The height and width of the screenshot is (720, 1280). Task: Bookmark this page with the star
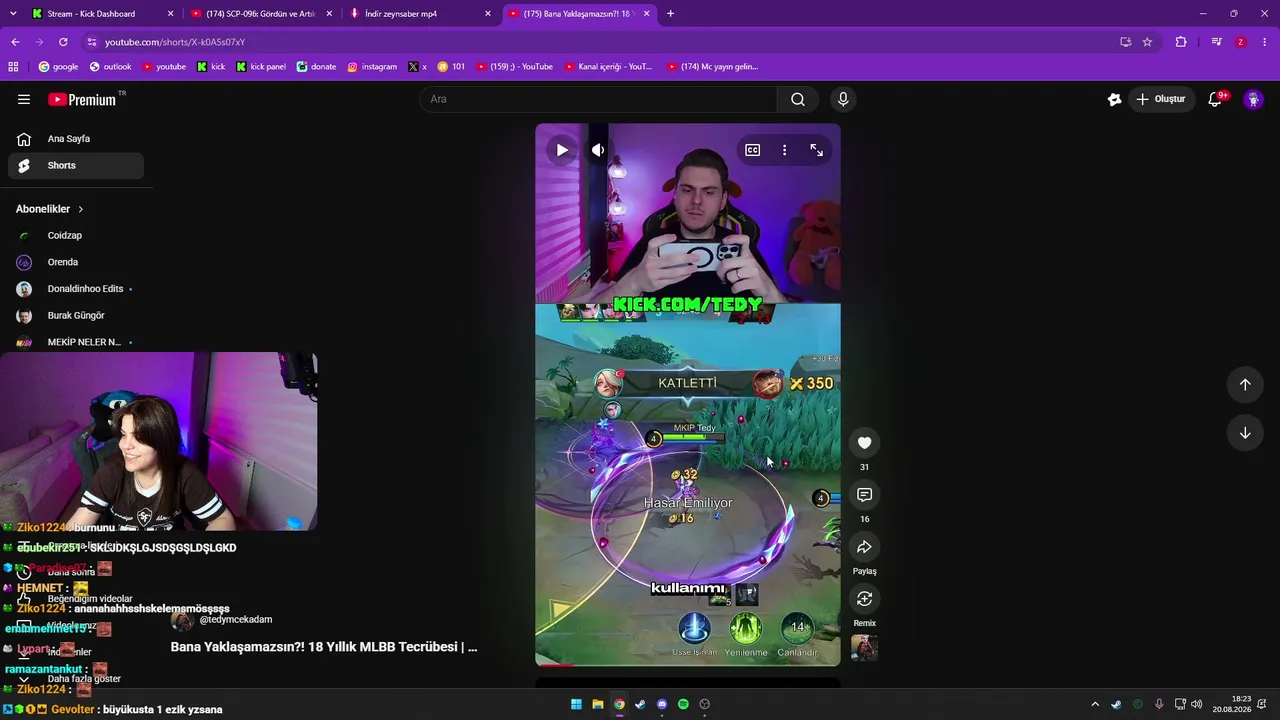click(x=1147, y=42)
